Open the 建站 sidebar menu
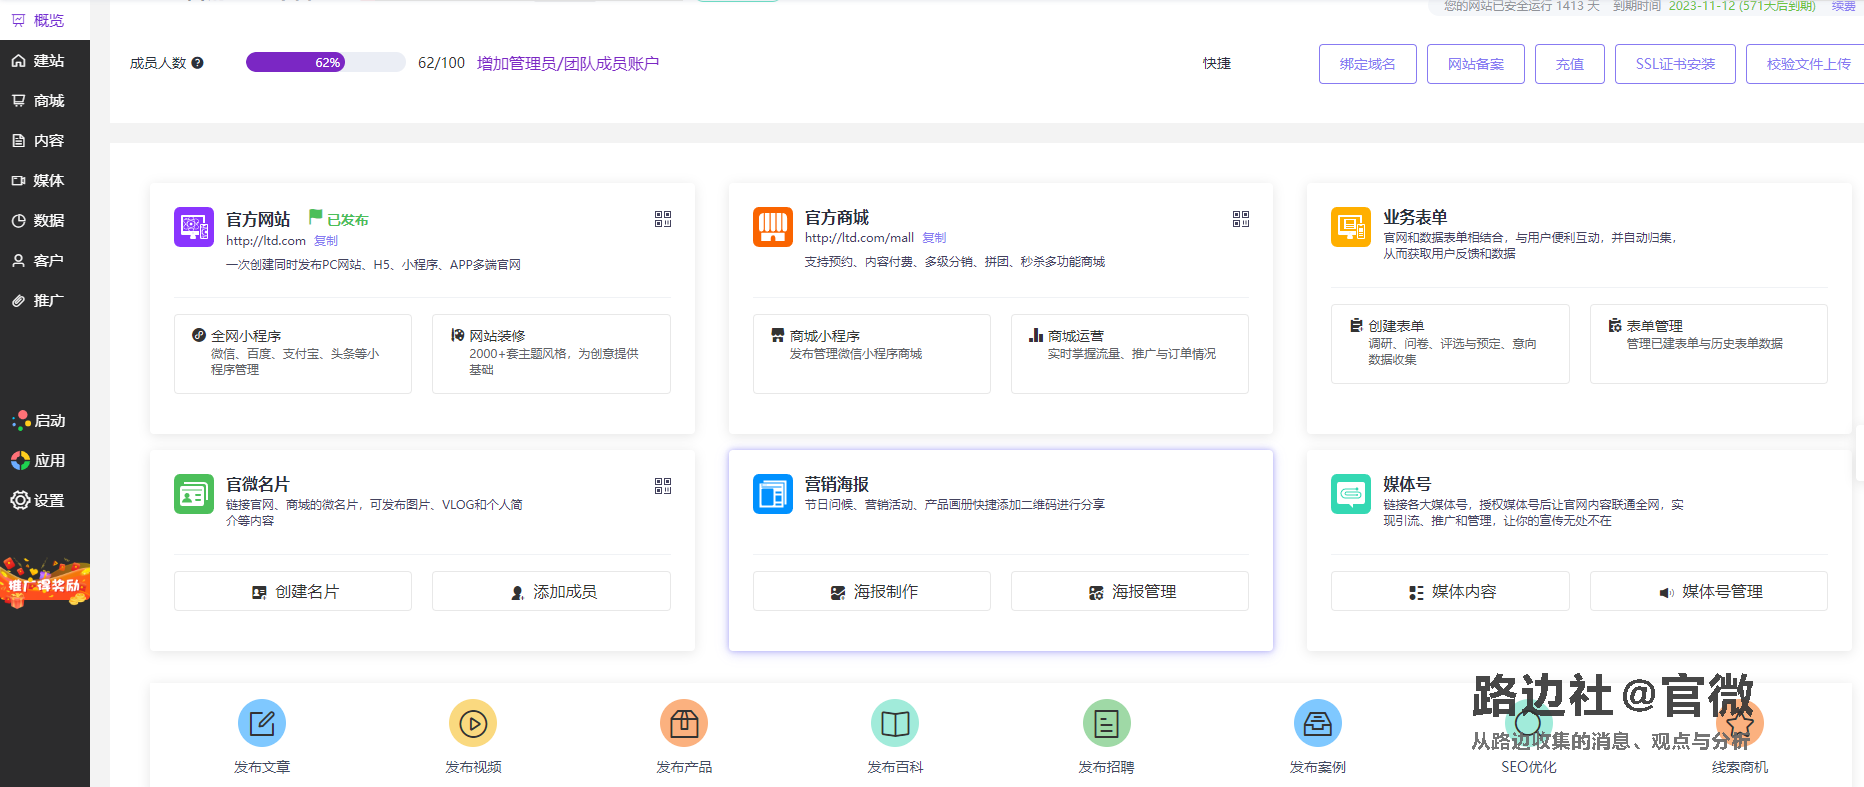Viewport: 1864px width, 787px height. (x=45, y=61)
